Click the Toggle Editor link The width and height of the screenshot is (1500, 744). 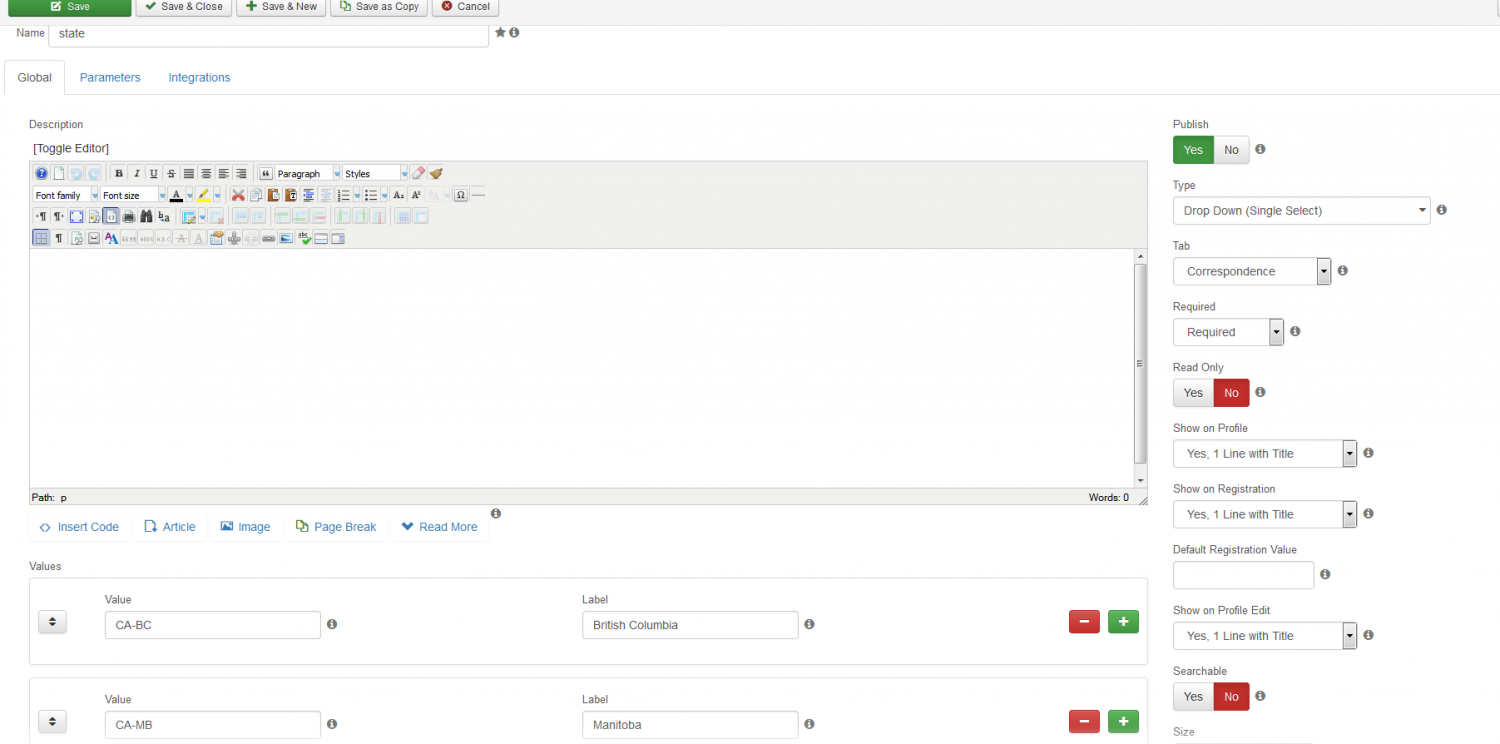tap(71, 148)
